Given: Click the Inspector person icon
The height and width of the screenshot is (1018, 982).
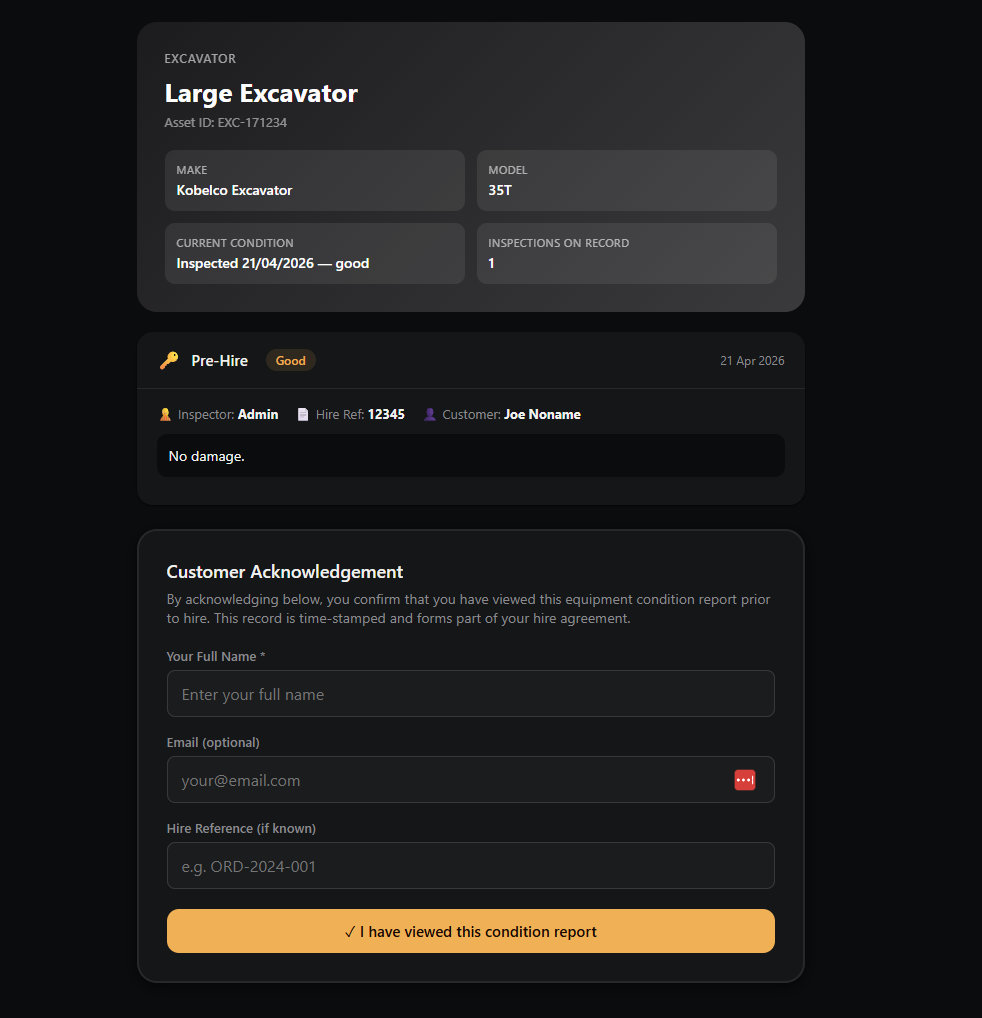Looking at the screenshot, I should pos(165,414).
